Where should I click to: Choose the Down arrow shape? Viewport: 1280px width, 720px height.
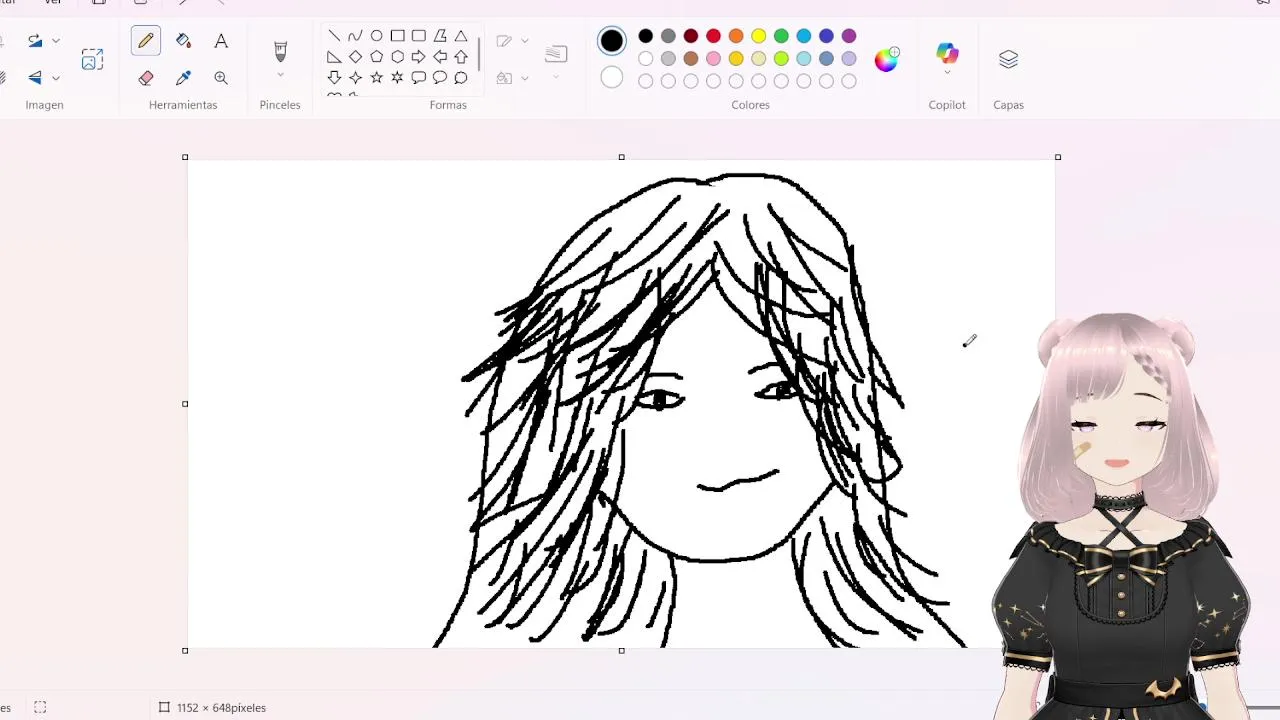(x=334, y=78)
